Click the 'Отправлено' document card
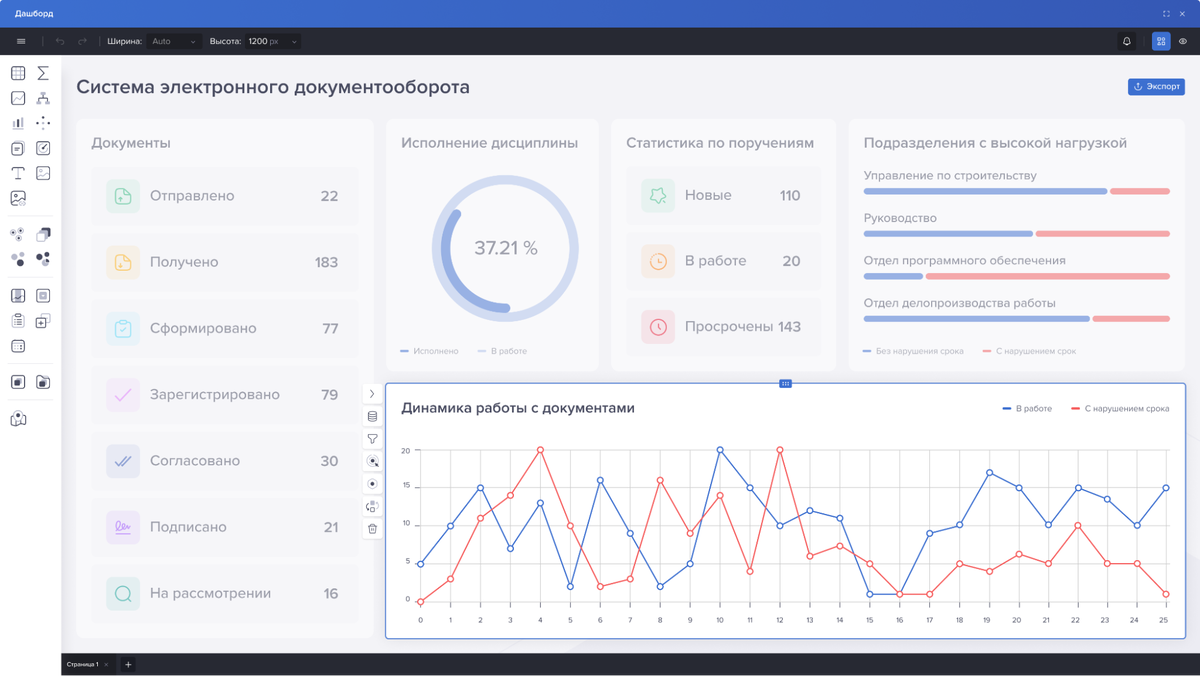 click(225, 196)
